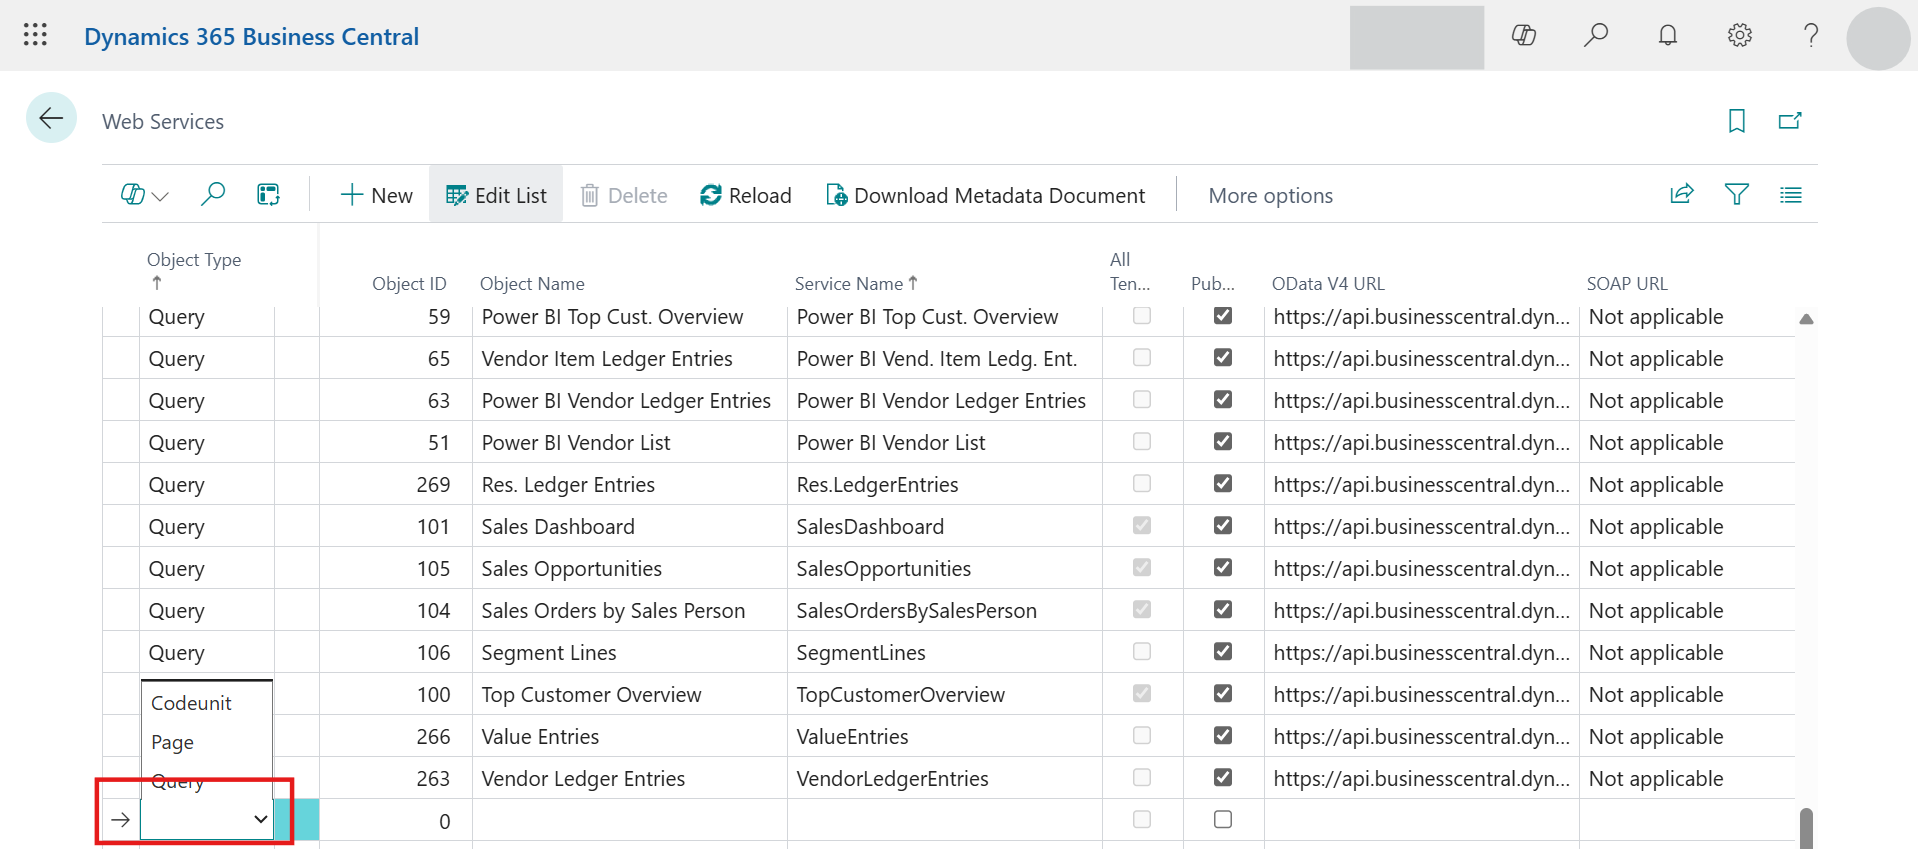Image resolution: width=1918 pixels, height=849 pixels.
Task: Toggle the filter pane funnel icon
Action: (1736, 195)
